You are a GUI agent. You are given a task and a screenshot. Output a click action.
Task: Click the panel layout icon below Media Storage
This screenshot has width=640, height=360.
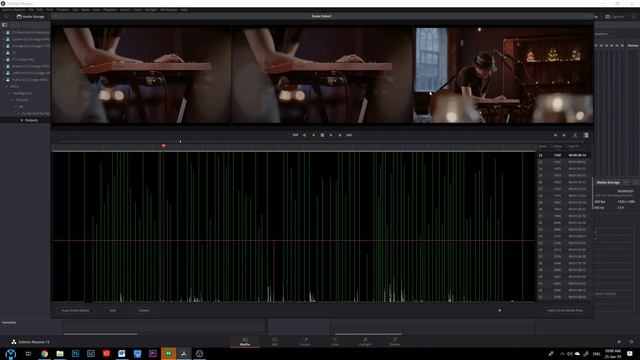pyautogui.click(x=5, y=25)
